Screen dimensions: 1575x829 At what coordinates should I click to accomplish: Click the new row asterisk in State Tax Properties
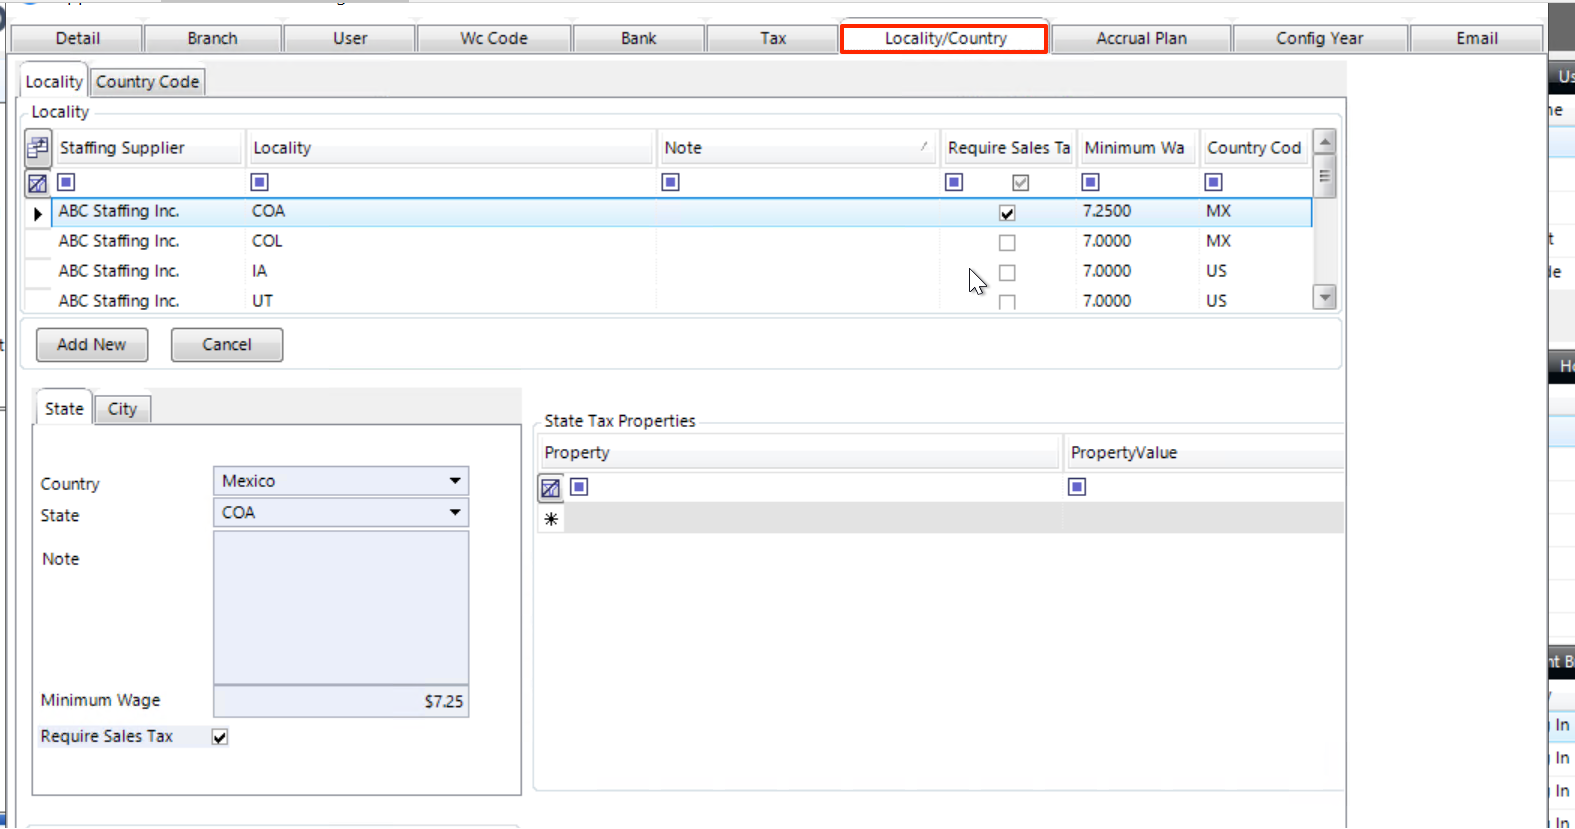click(x=551, y=519)
